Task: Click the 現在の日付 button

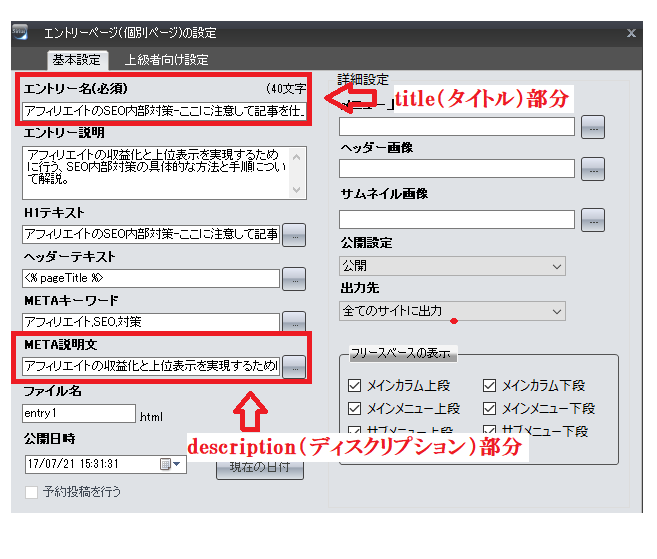Action: pos(260,470)
